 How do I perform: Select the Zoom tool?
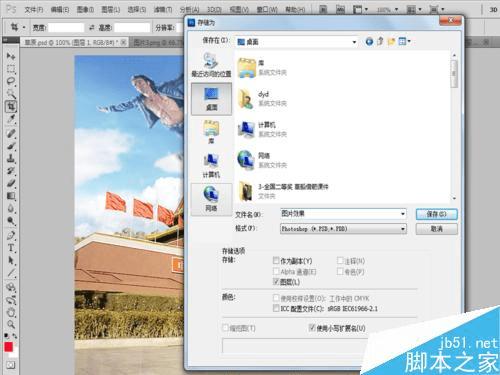tap(11, 324)
